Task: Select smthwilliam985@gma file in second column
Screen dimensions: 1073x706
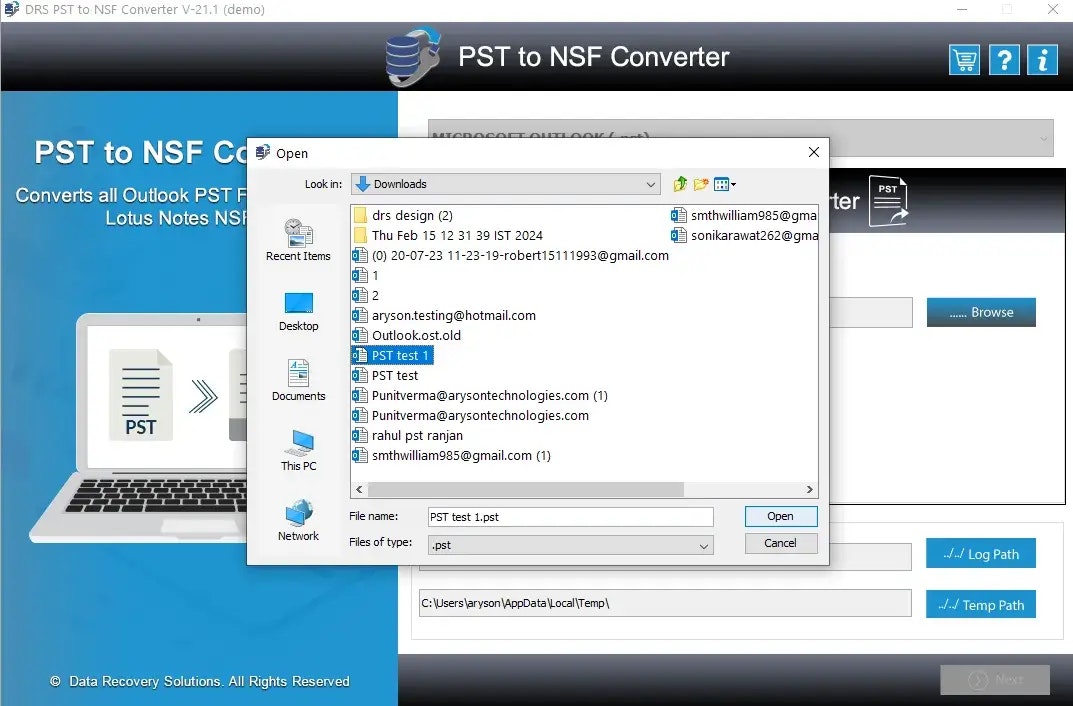Action: (x=744, y=215)
